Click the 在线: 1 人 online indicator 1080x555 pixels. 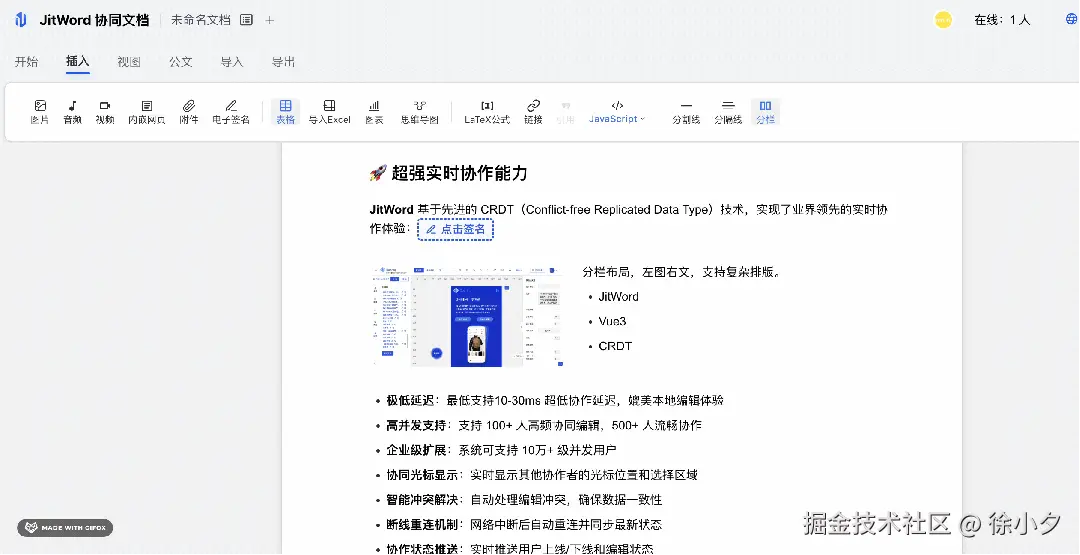pyautogui.click(x=1002, y=20)
